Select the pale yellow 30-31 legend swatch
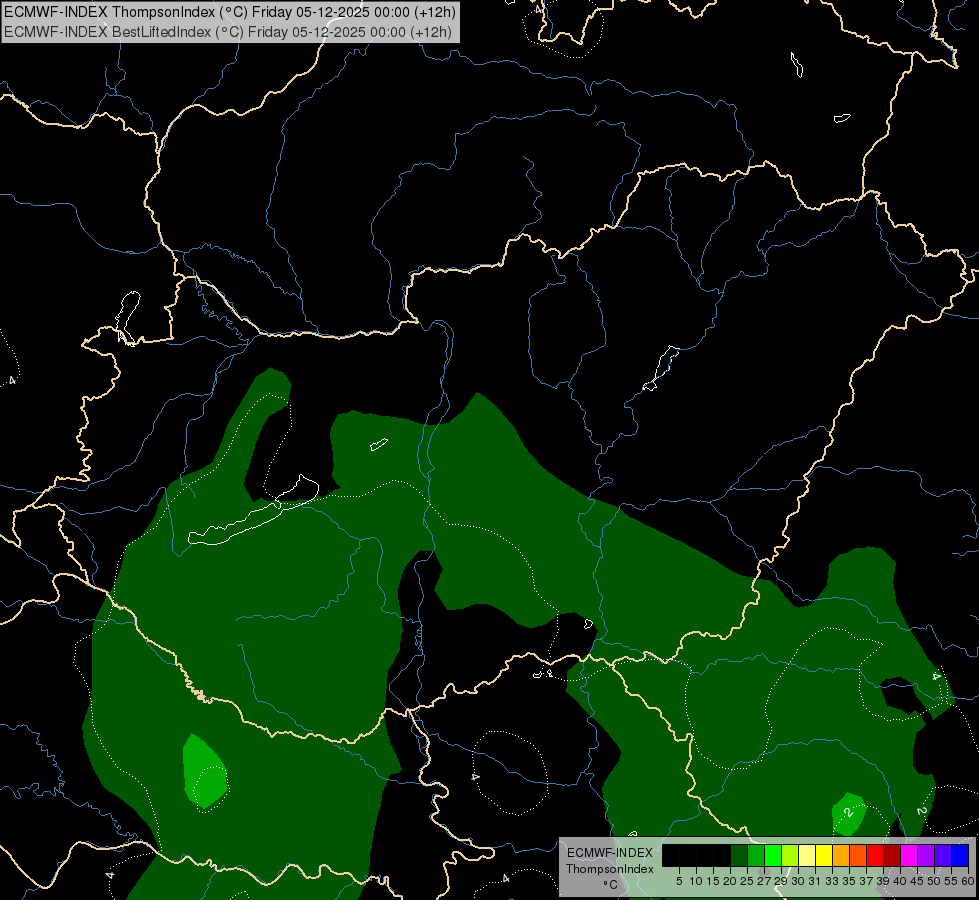The height and width of the screenshot is (900, 979). [807, 855]
